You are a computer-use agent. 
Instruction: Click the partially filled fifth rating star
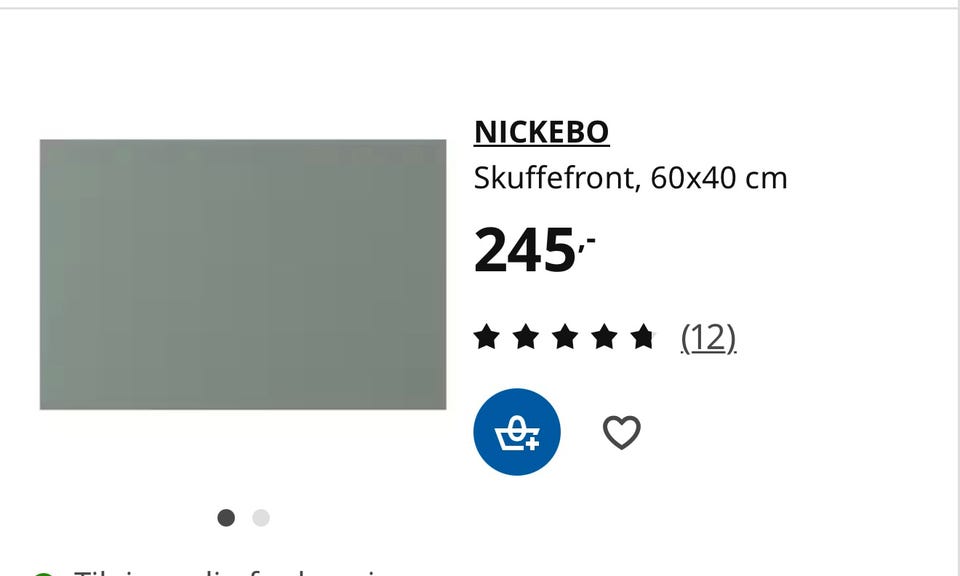(643, 337)
